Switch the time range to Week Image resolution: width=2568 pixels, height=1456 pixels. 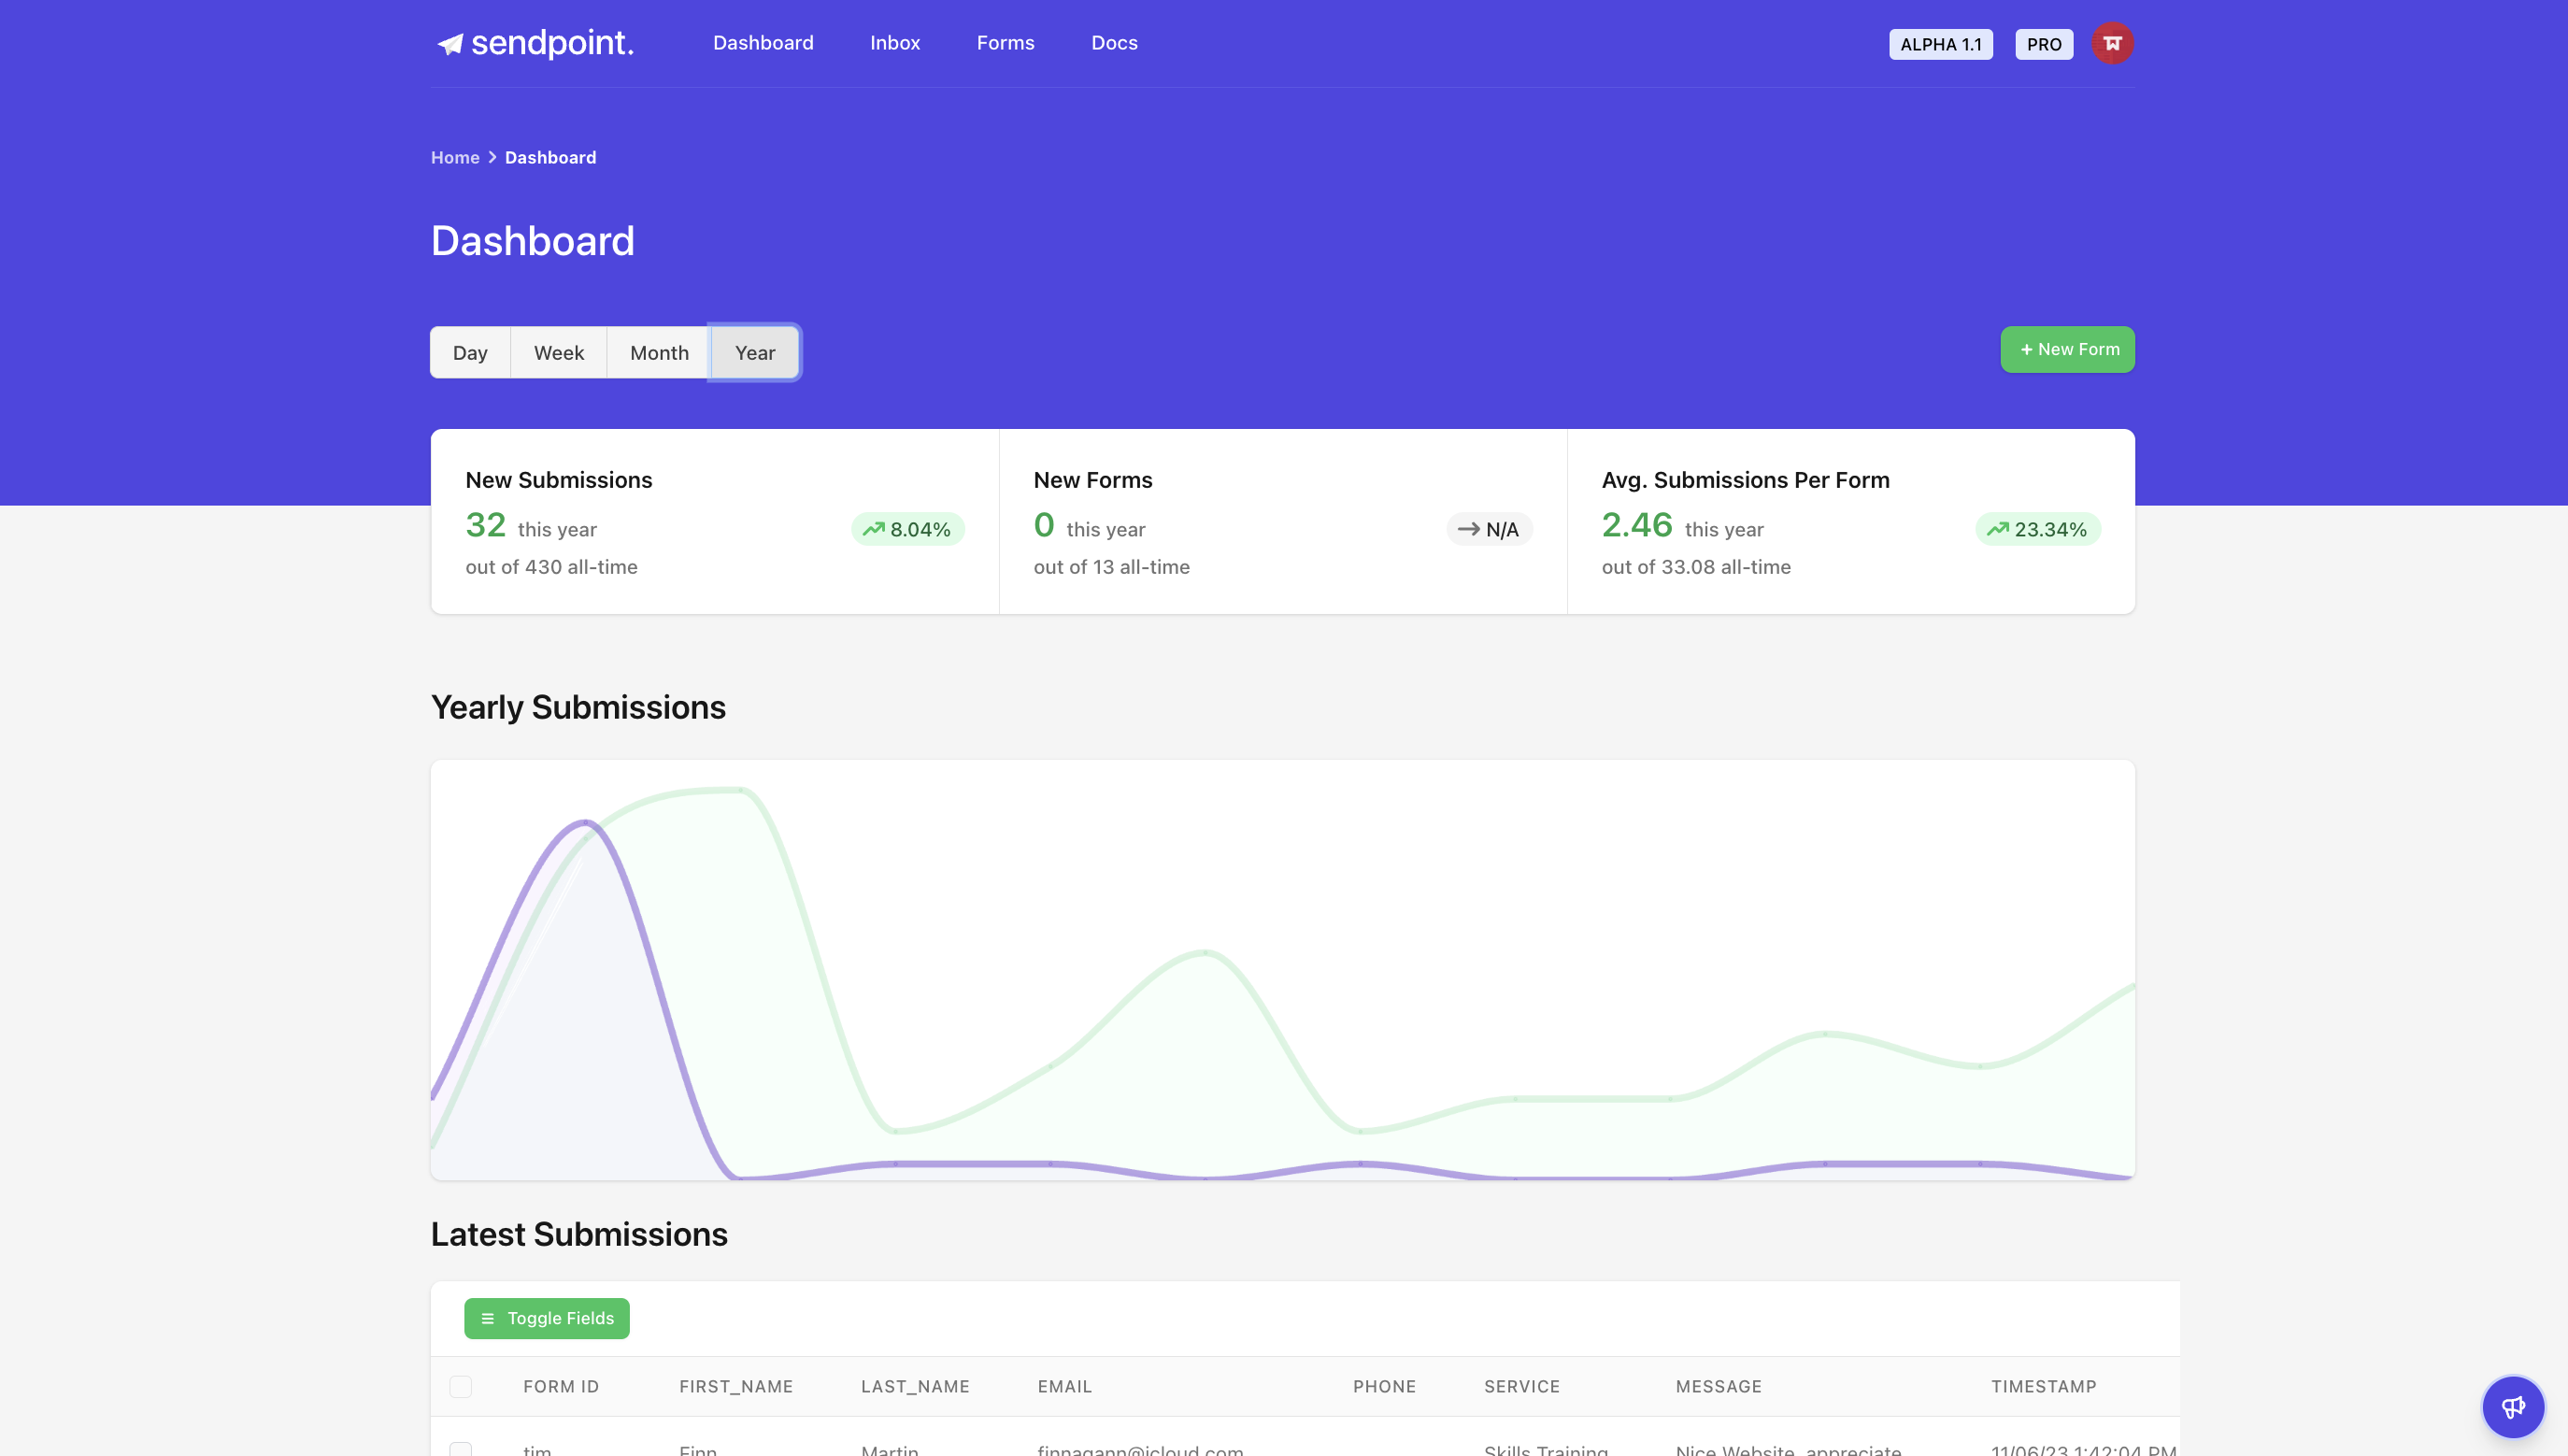[x=558, y=352]
